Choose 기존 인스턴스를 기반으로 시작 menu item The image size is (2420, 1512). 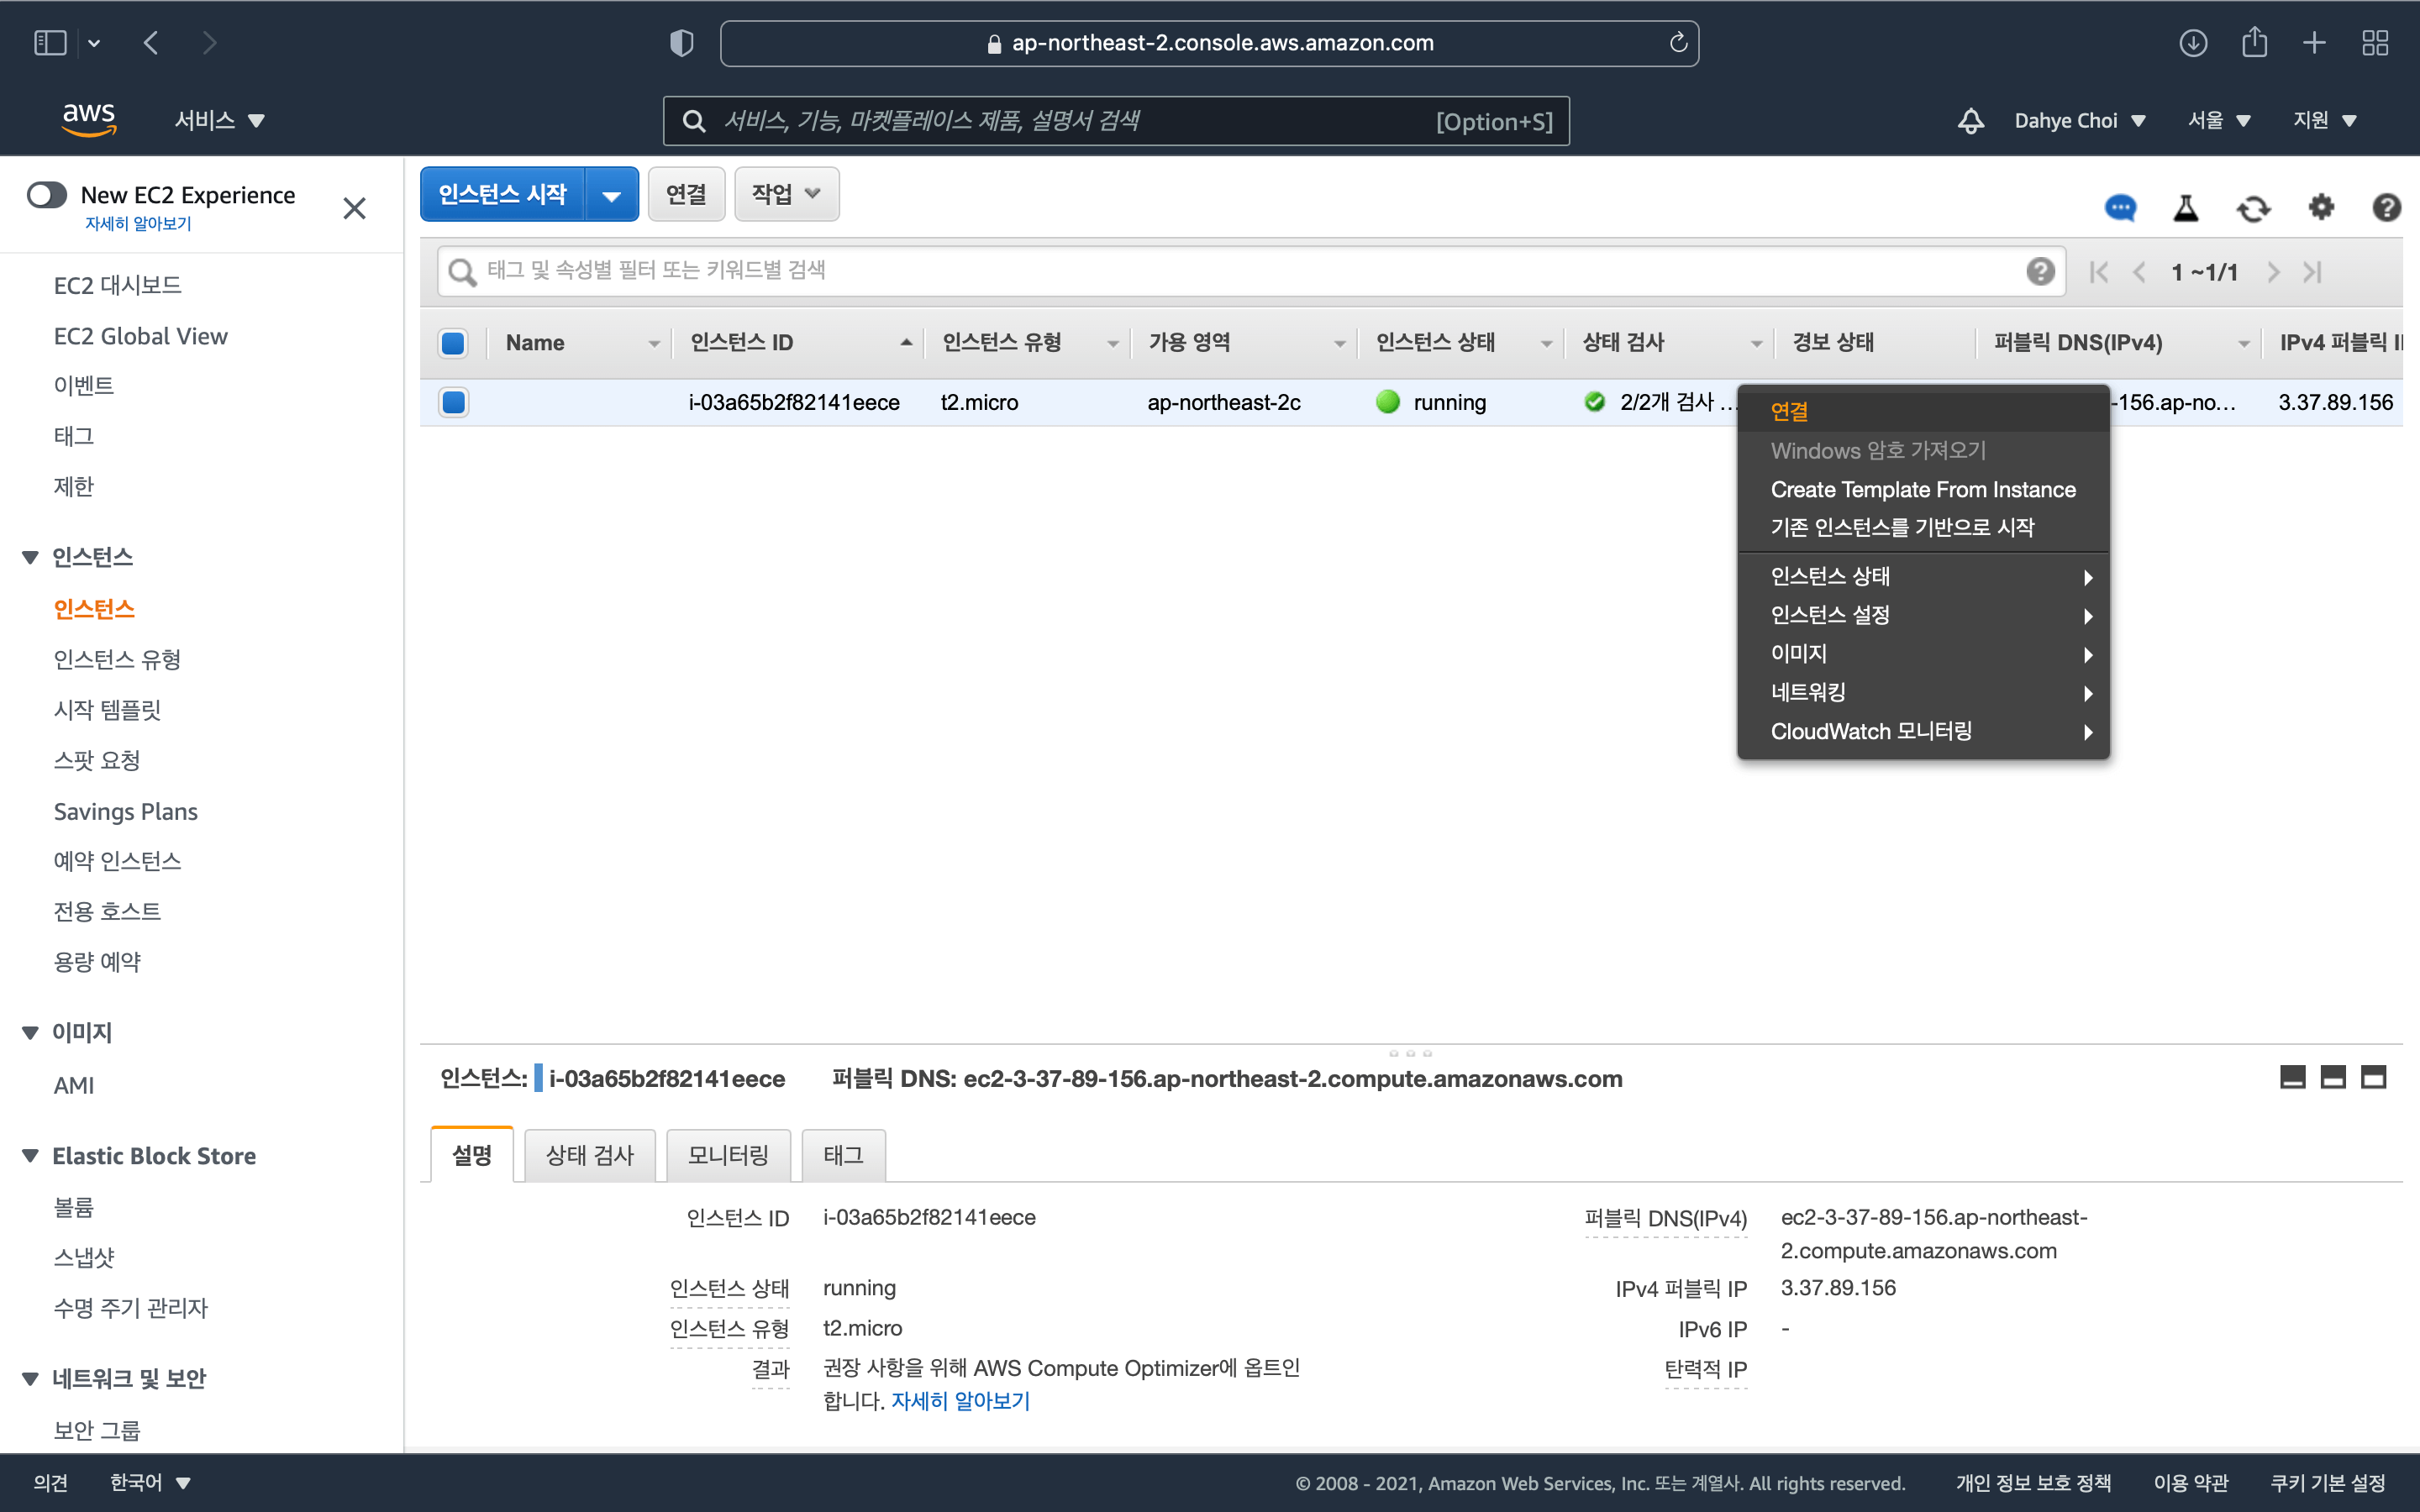[x=1923, y=527]
